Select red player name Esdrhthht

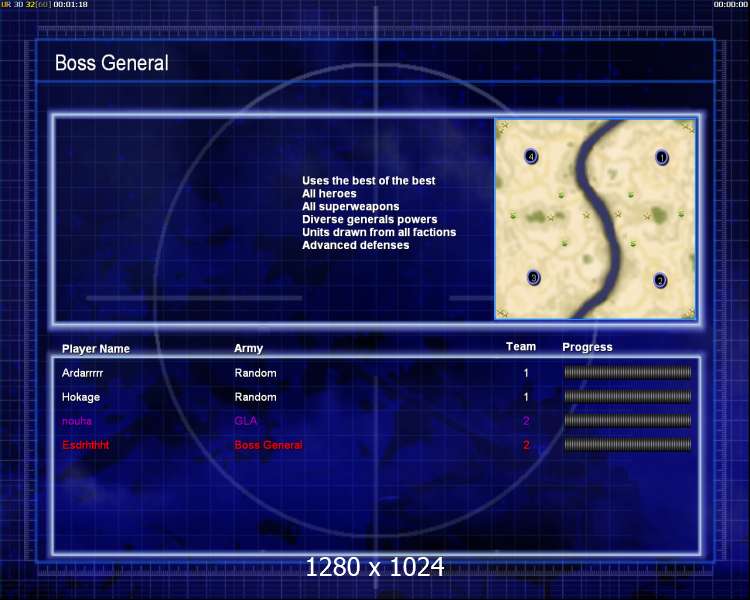click(x=86, y=445)
